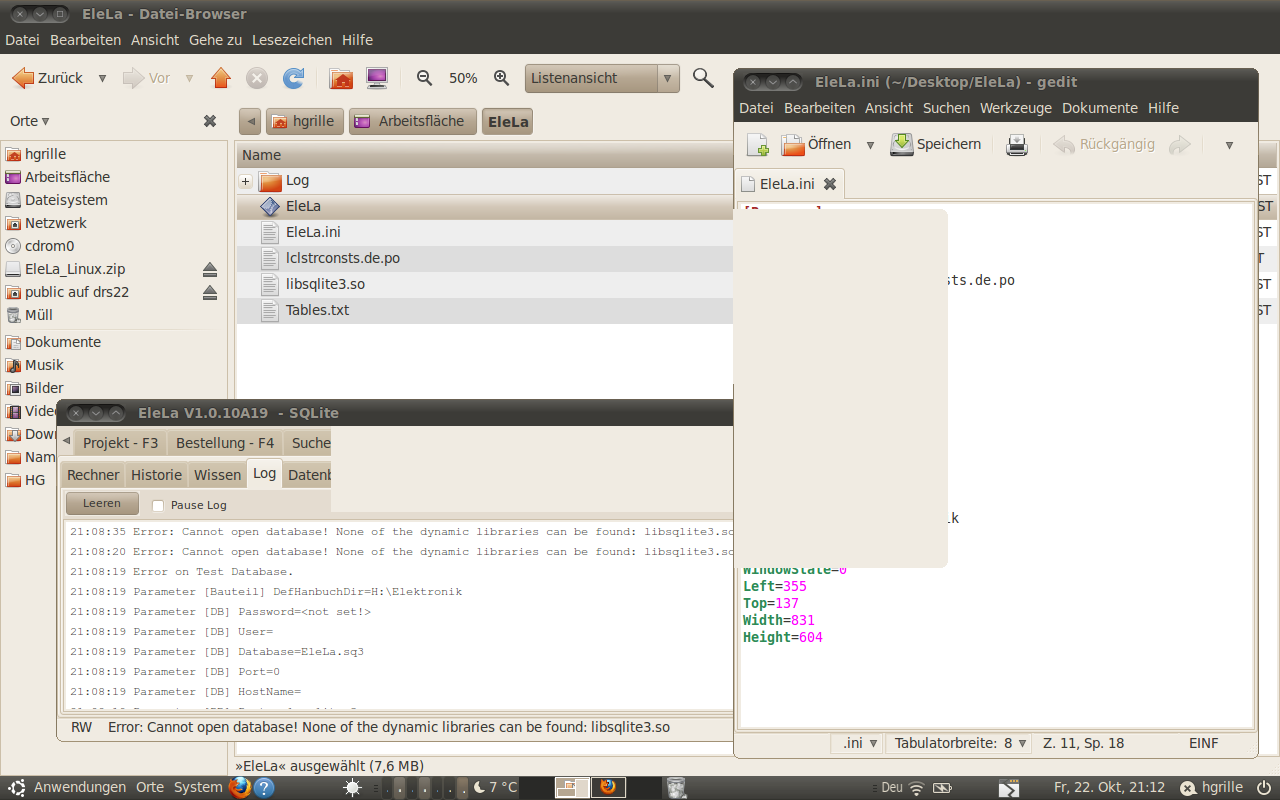Screen dimensions: 1280x800
Task: Open the trash icon in the bottom panel
Action: tap(676, 787)
